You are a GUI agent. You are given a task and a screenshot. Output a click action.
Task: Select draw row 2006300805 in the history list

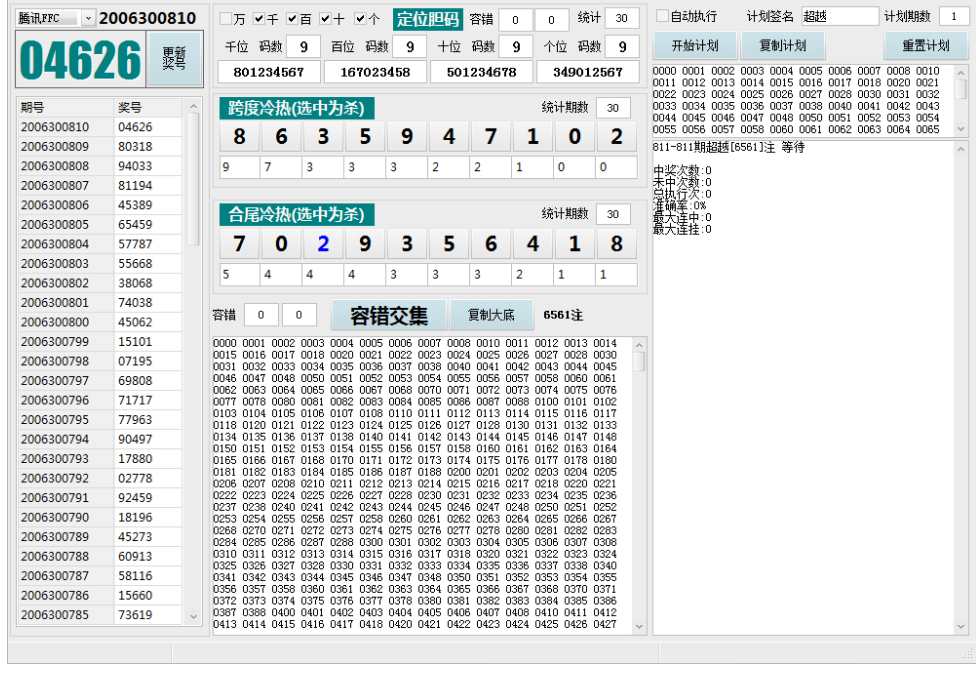tap(100, 224)
